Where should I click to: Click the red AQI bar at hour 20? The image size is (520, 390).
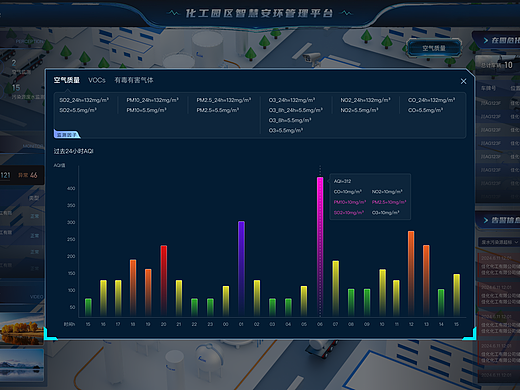(x=164, y=281)
